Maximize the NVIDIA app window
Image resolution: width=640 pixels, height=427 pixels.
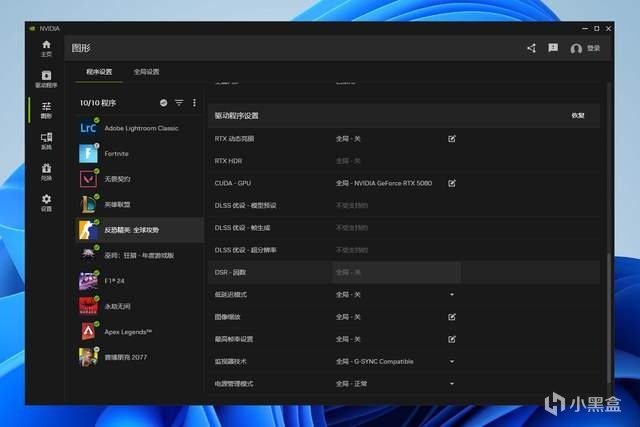[x=597, y=29]
